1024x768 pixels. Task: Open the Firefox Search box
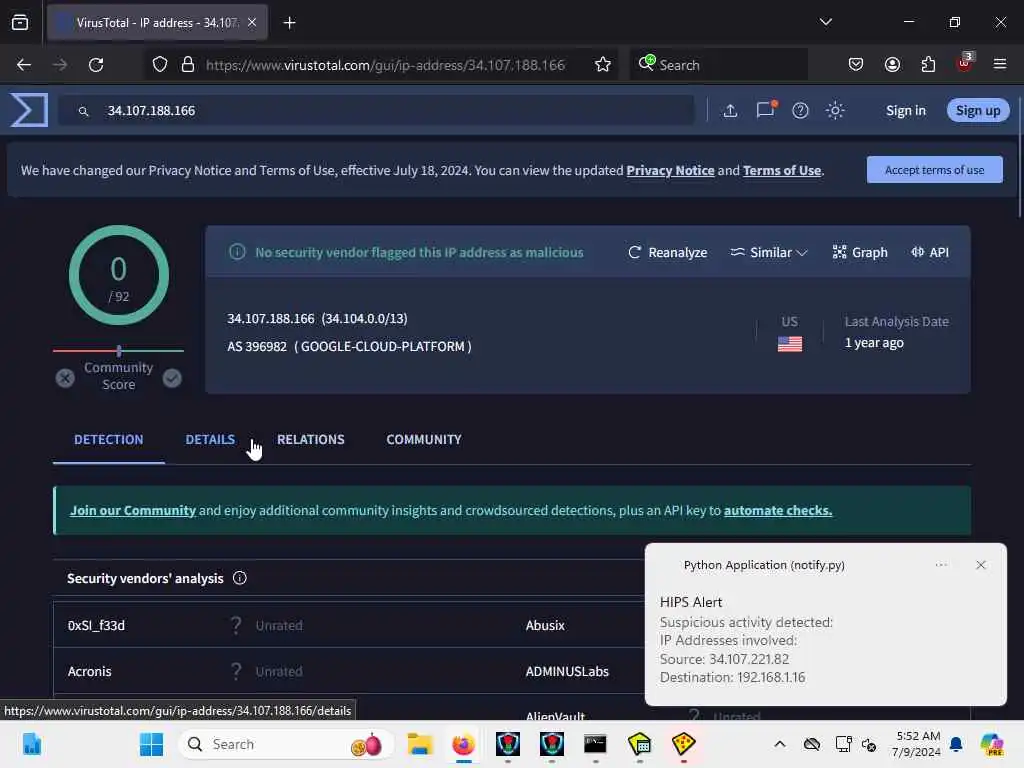(x=718, y=65)
